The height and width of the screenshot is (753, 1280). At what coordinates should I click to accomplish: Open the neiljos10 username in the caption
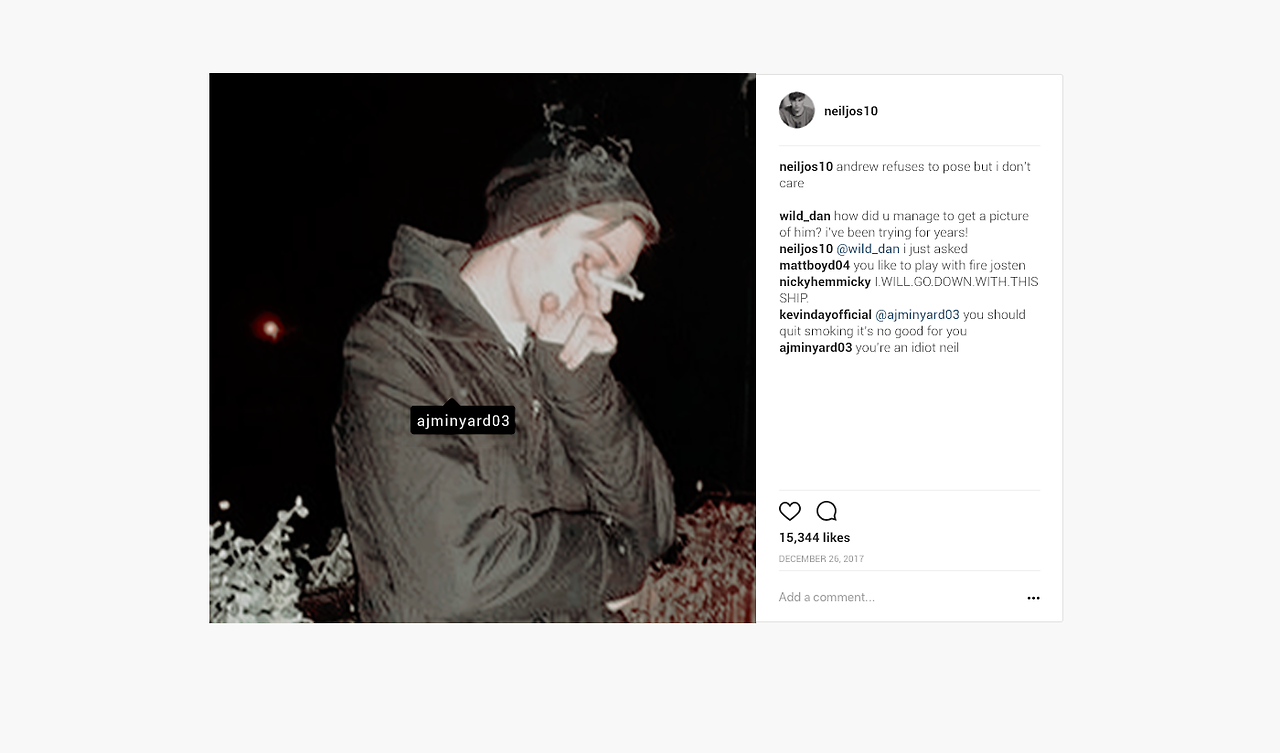(806, 167)
